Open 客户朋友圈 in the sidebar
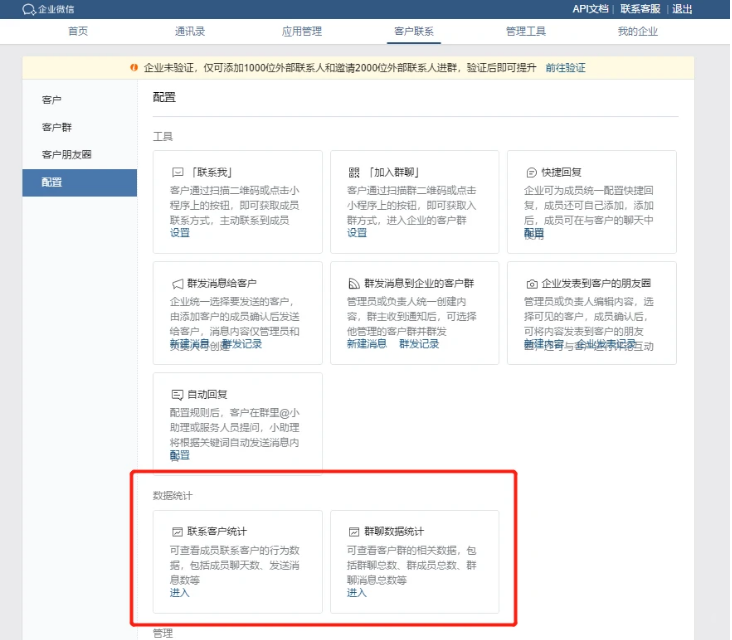This screenshot has width=732, height=640. (x=66, y=155)
